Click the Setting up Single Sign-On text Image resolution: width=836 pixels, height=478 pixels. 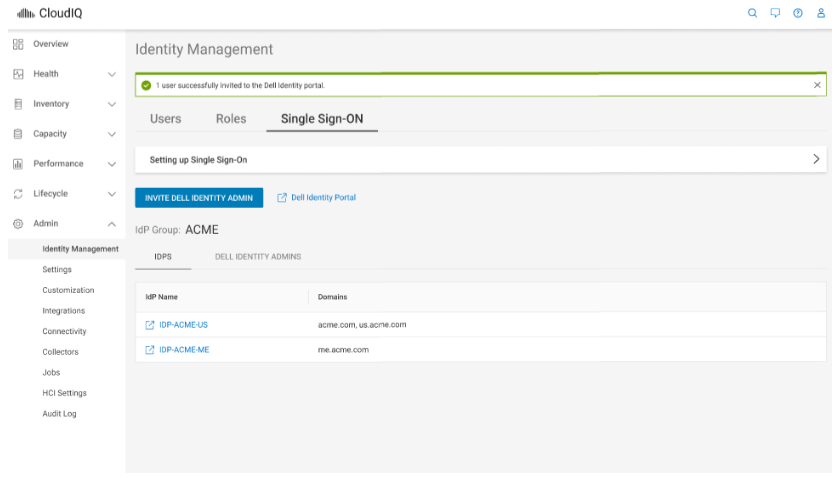tap(198, 160)
